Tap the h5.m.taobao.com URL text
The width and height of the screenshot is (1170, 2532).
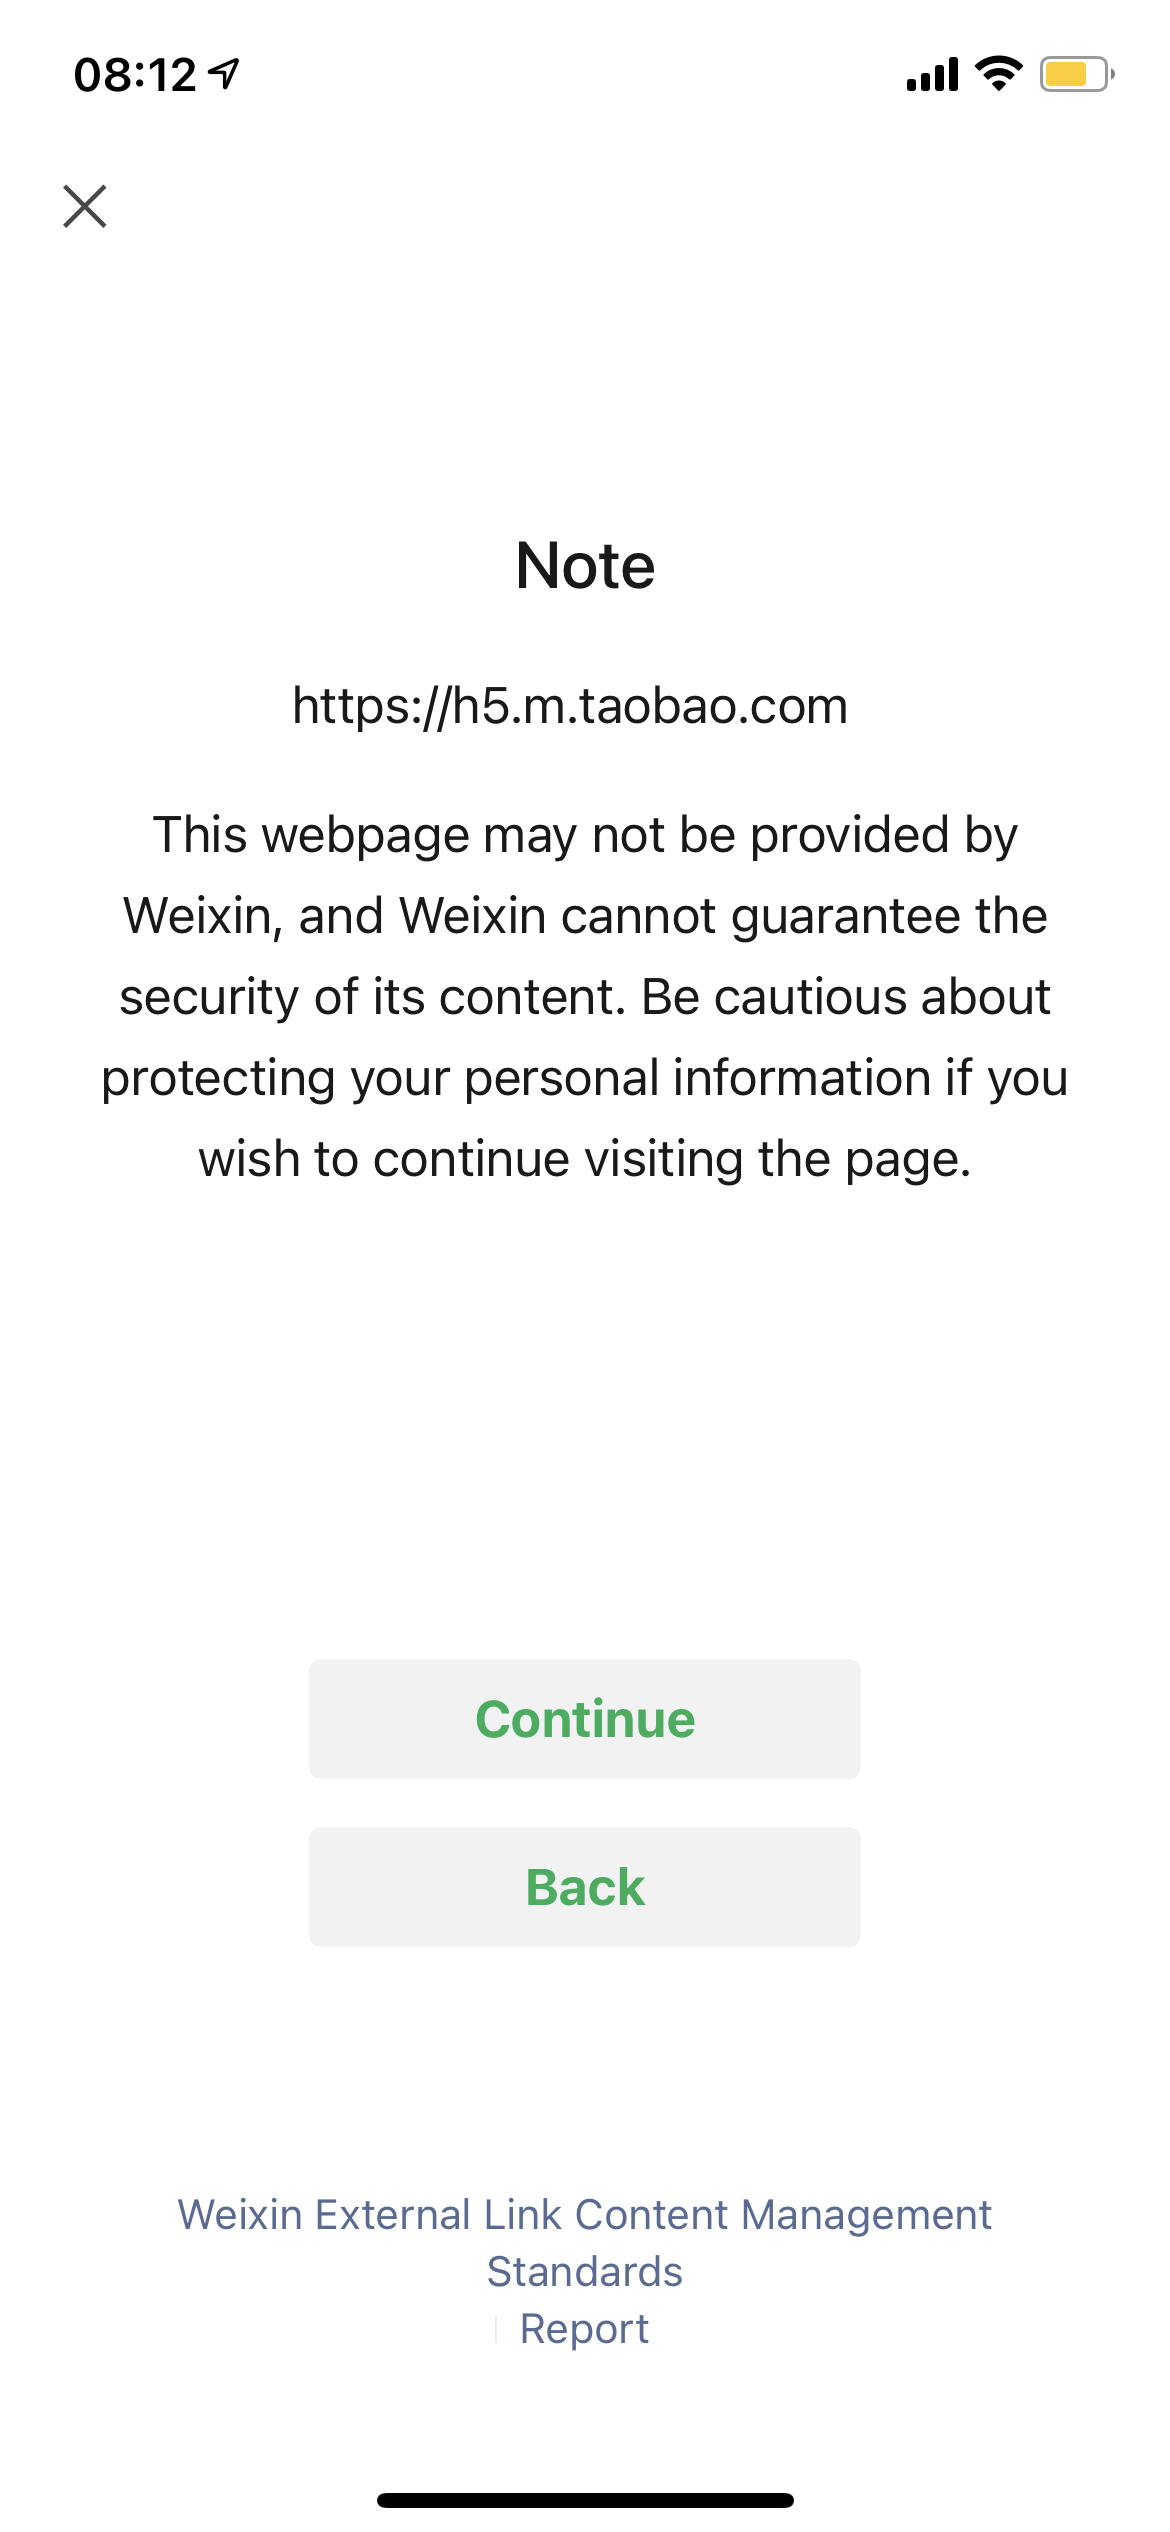[570, 706]
